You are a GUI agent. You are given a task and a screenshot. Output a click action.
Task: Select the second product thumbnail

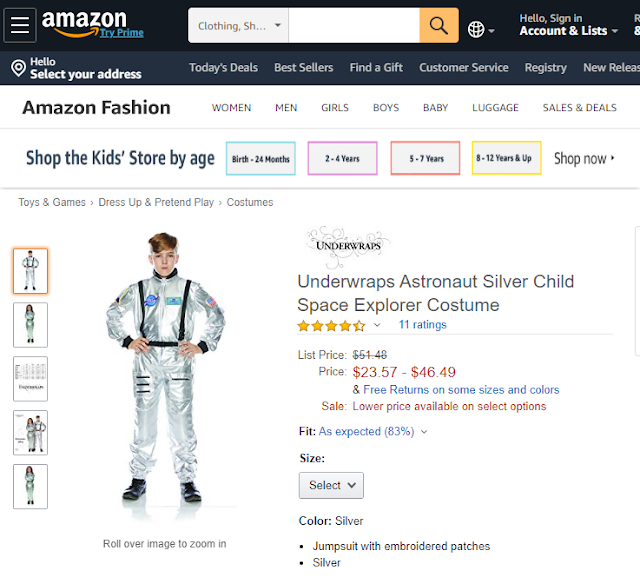[30, 325]
